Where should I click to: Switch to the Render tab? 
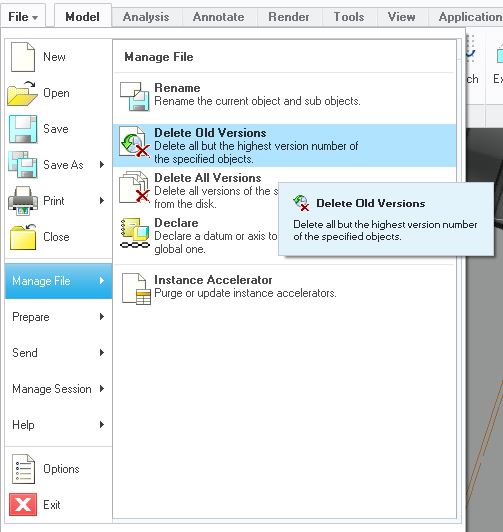point(289,17)
